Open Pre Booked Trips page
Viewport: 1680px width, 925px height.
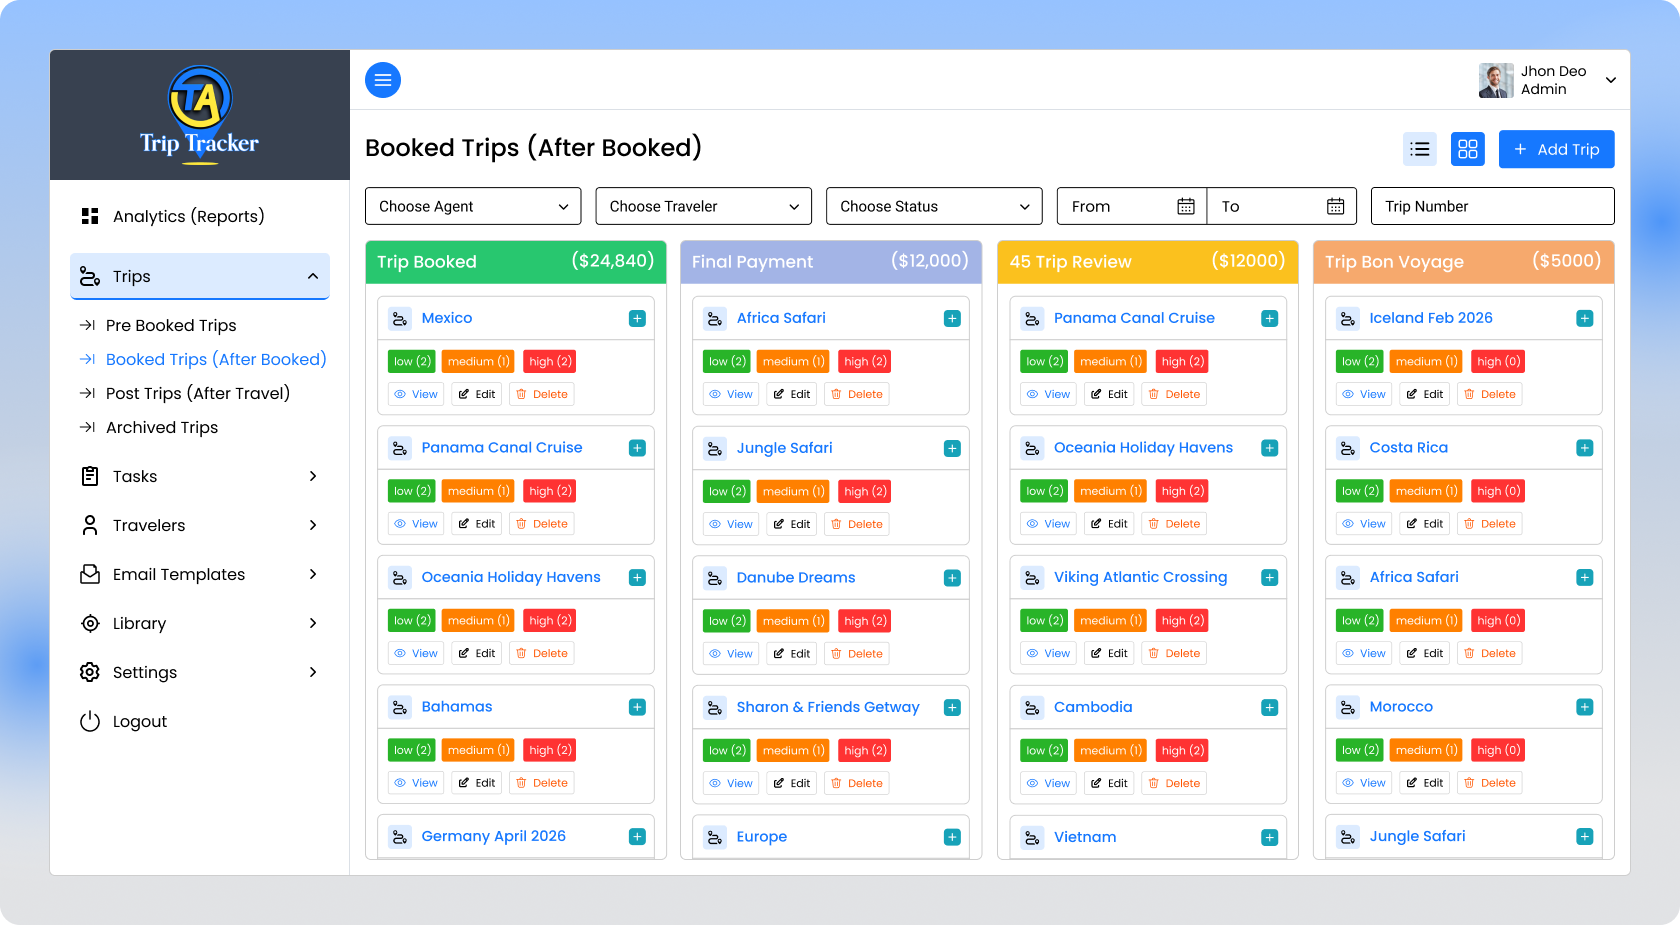tap(171, 325)
